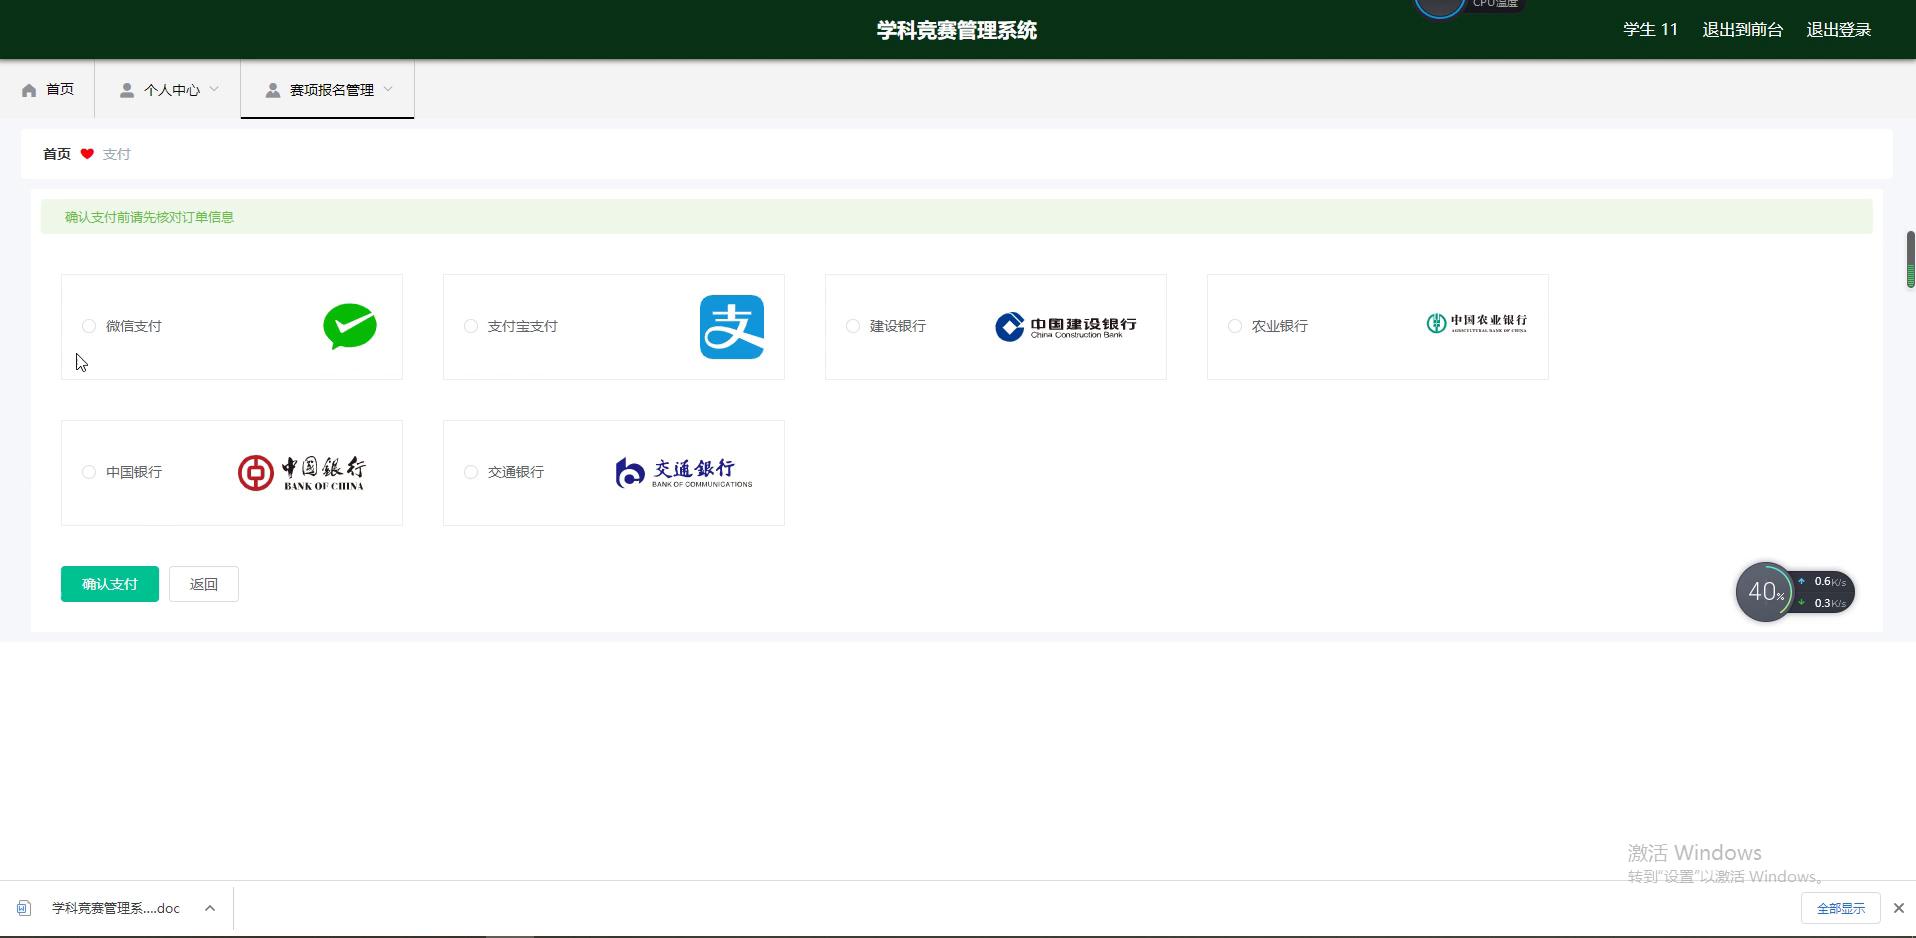Select the 支付宝支付 radio button
The image size is (1916, 938).
[471, 326]
